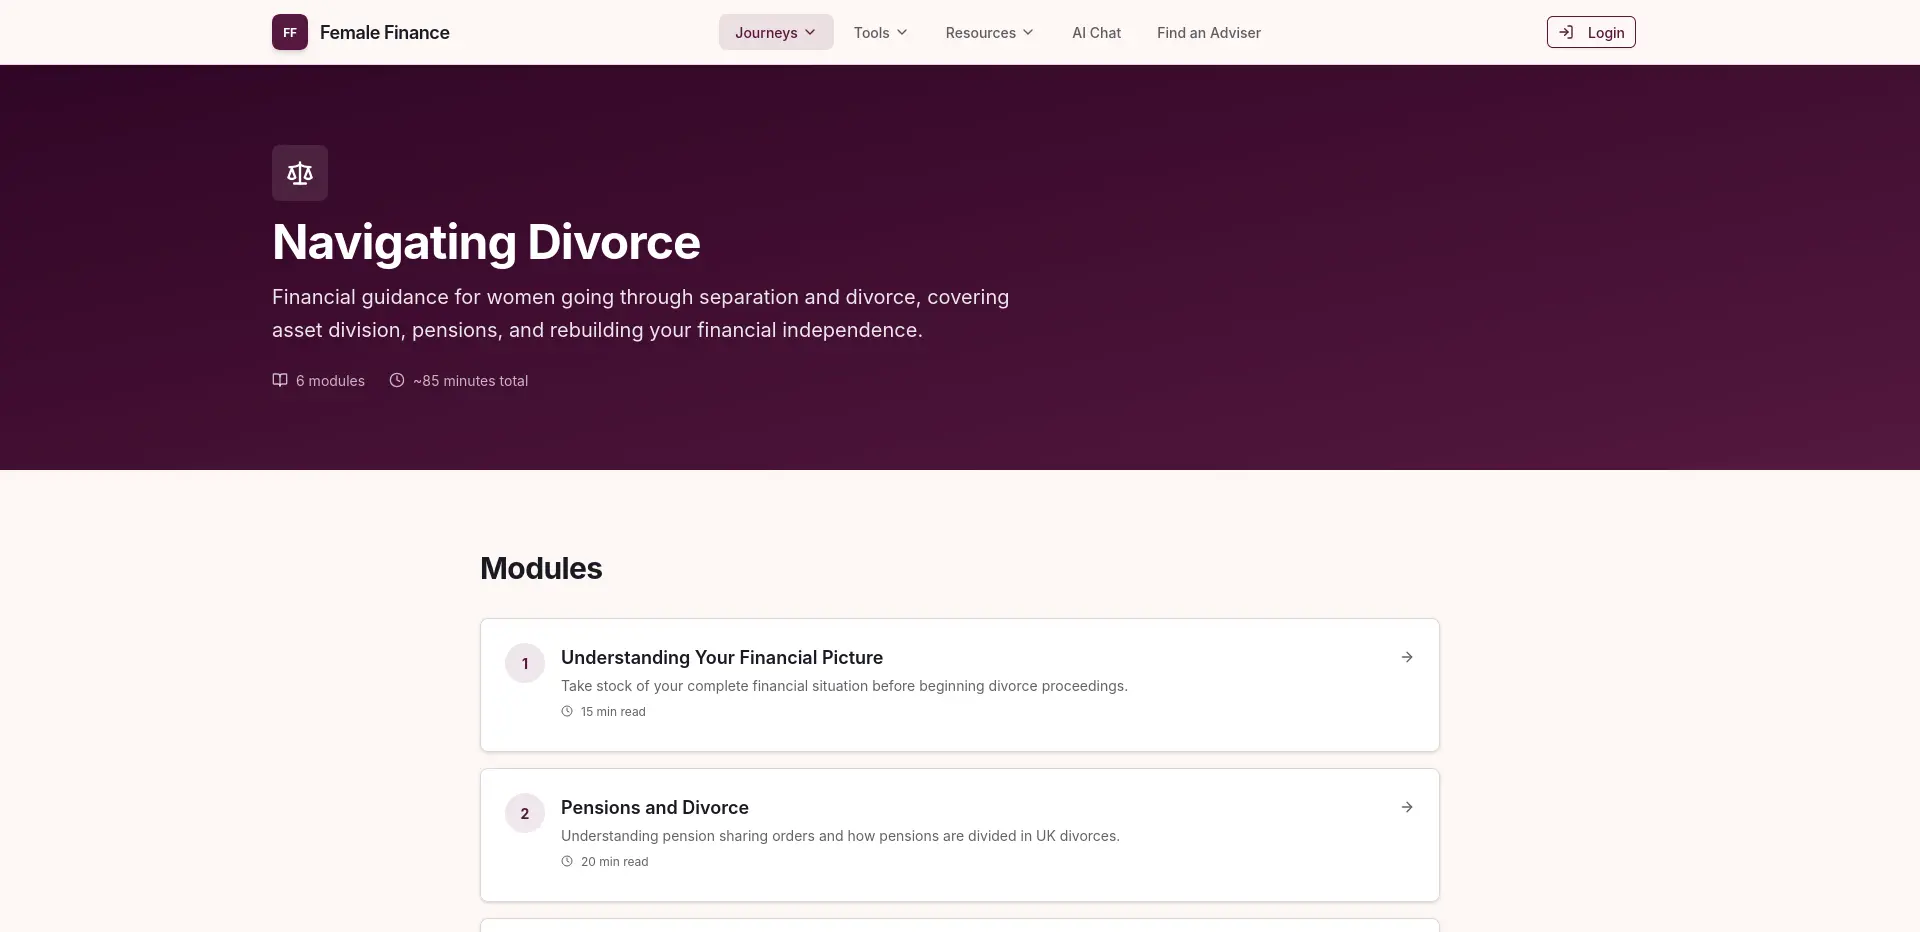Screen dimensions: 1920x932
Task: Click the Female Finance brand name
Action: point(384,32)
